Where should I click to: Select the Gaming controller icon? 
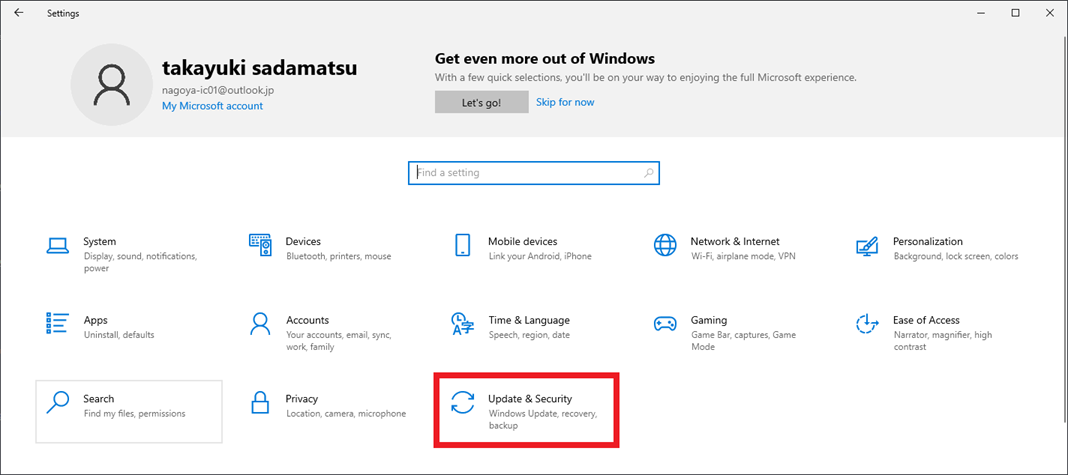[665, 324]
